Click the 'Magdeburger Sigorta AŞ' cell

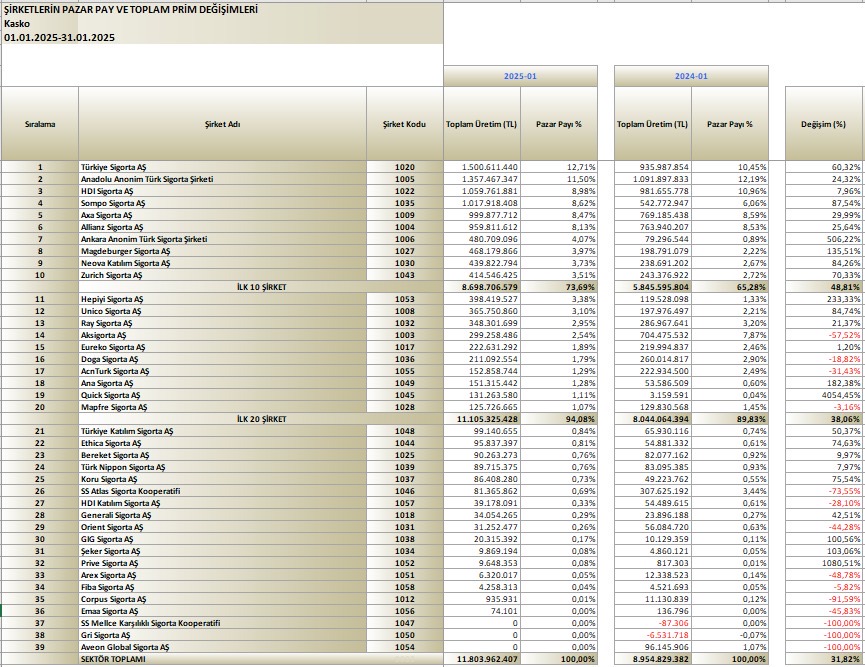click(x=222, y=251)
